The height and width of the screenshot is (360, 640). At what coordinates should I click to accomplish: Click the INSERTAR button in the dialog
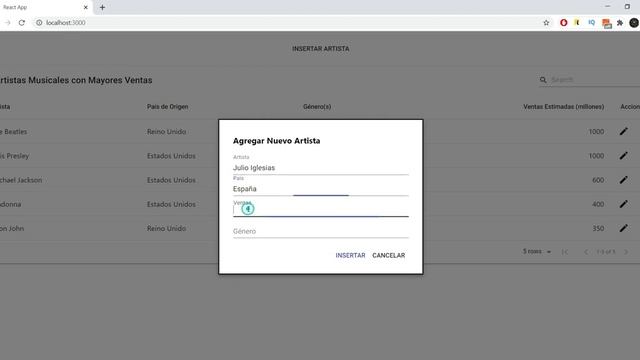click(350, 255)
